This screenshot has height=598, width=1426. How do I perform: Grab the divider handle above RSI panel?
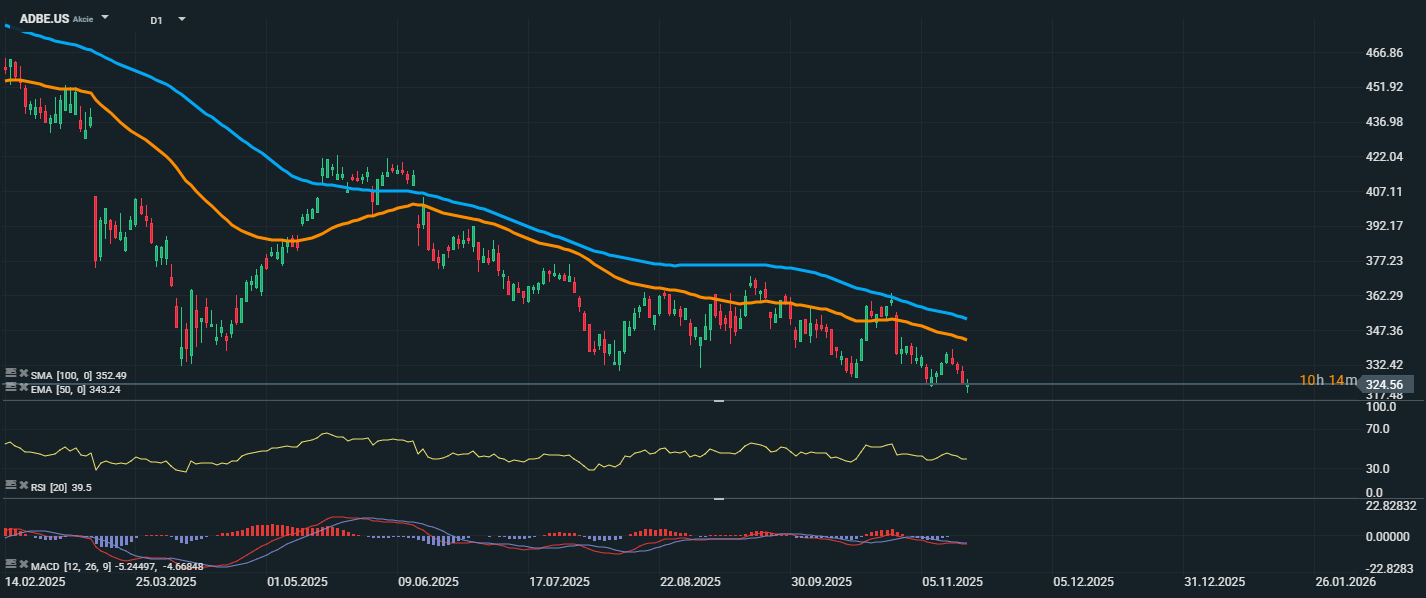(x=718, y=401)
